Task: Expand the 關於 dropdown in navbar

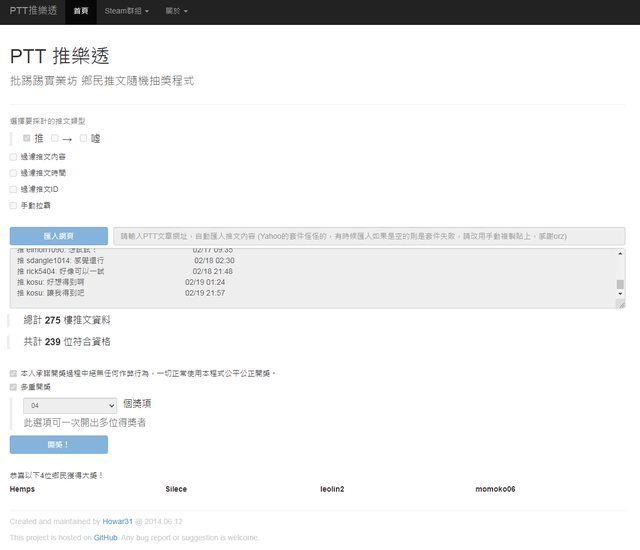Action: [174, 12]
